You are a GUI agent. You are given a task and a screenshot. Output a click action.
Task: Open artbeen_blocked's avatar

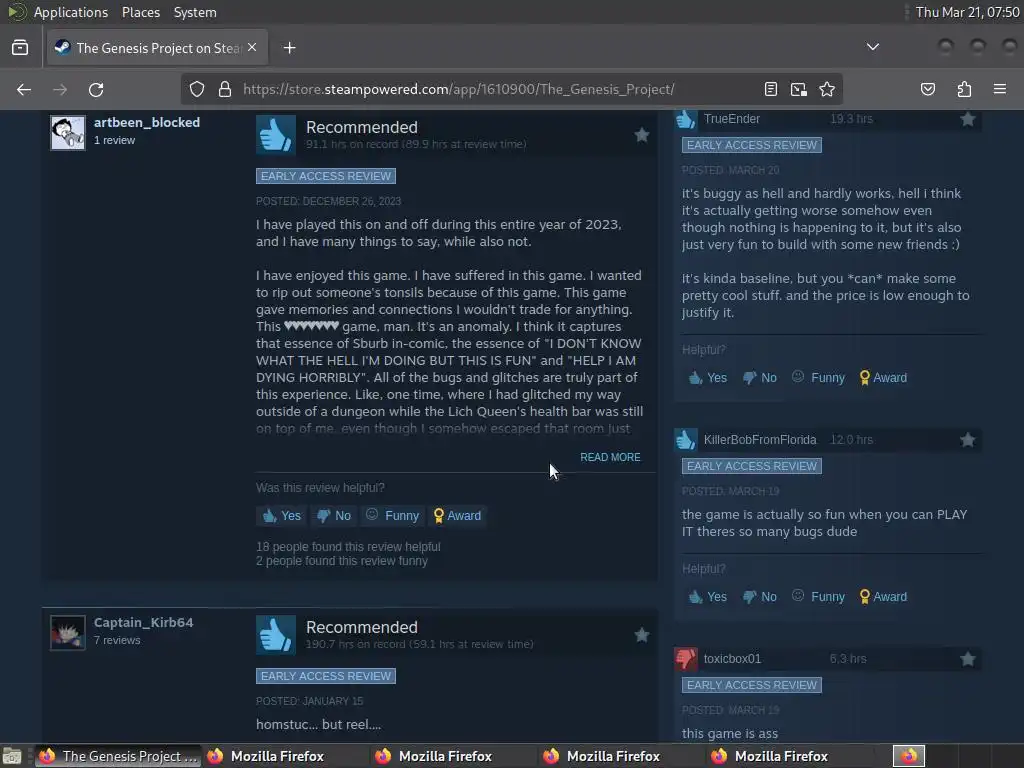point(68,133)
